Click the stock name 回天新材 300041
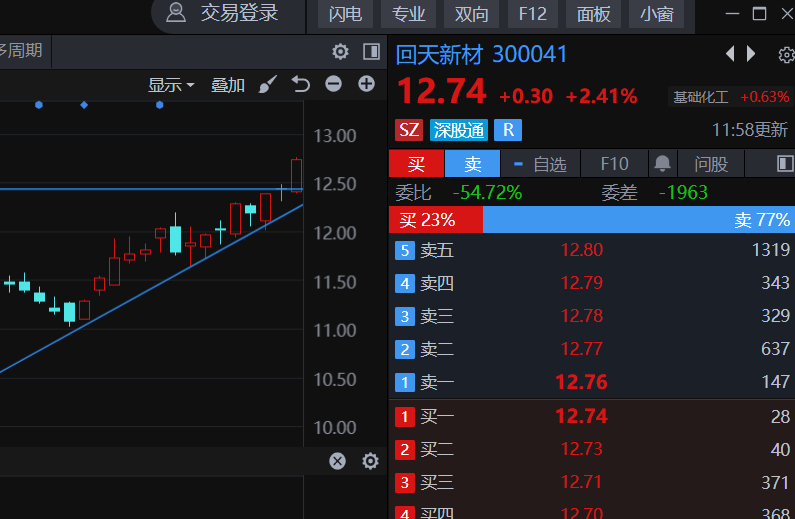 [x=481, y=54]
